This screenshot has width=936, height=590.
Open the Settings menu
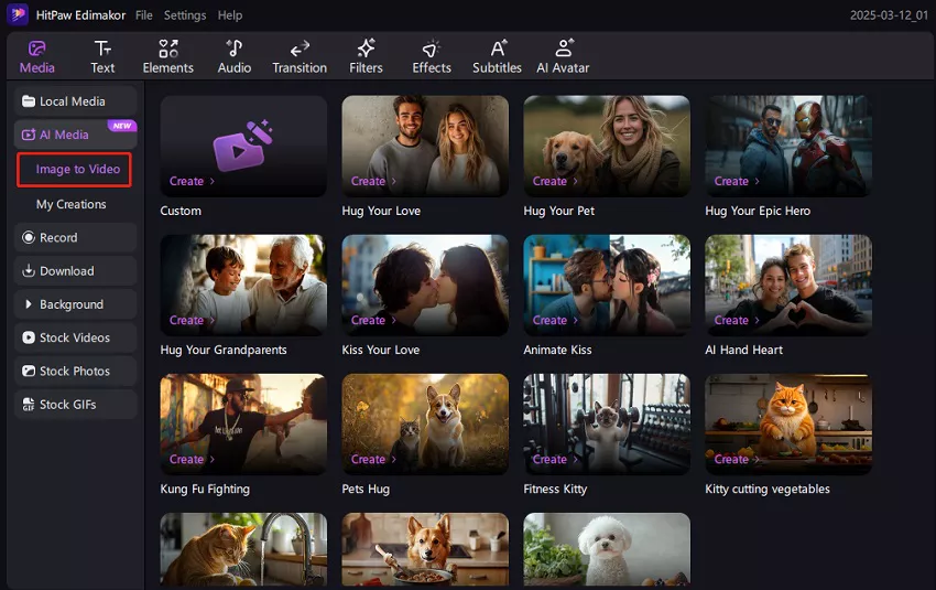coord(185,15)
